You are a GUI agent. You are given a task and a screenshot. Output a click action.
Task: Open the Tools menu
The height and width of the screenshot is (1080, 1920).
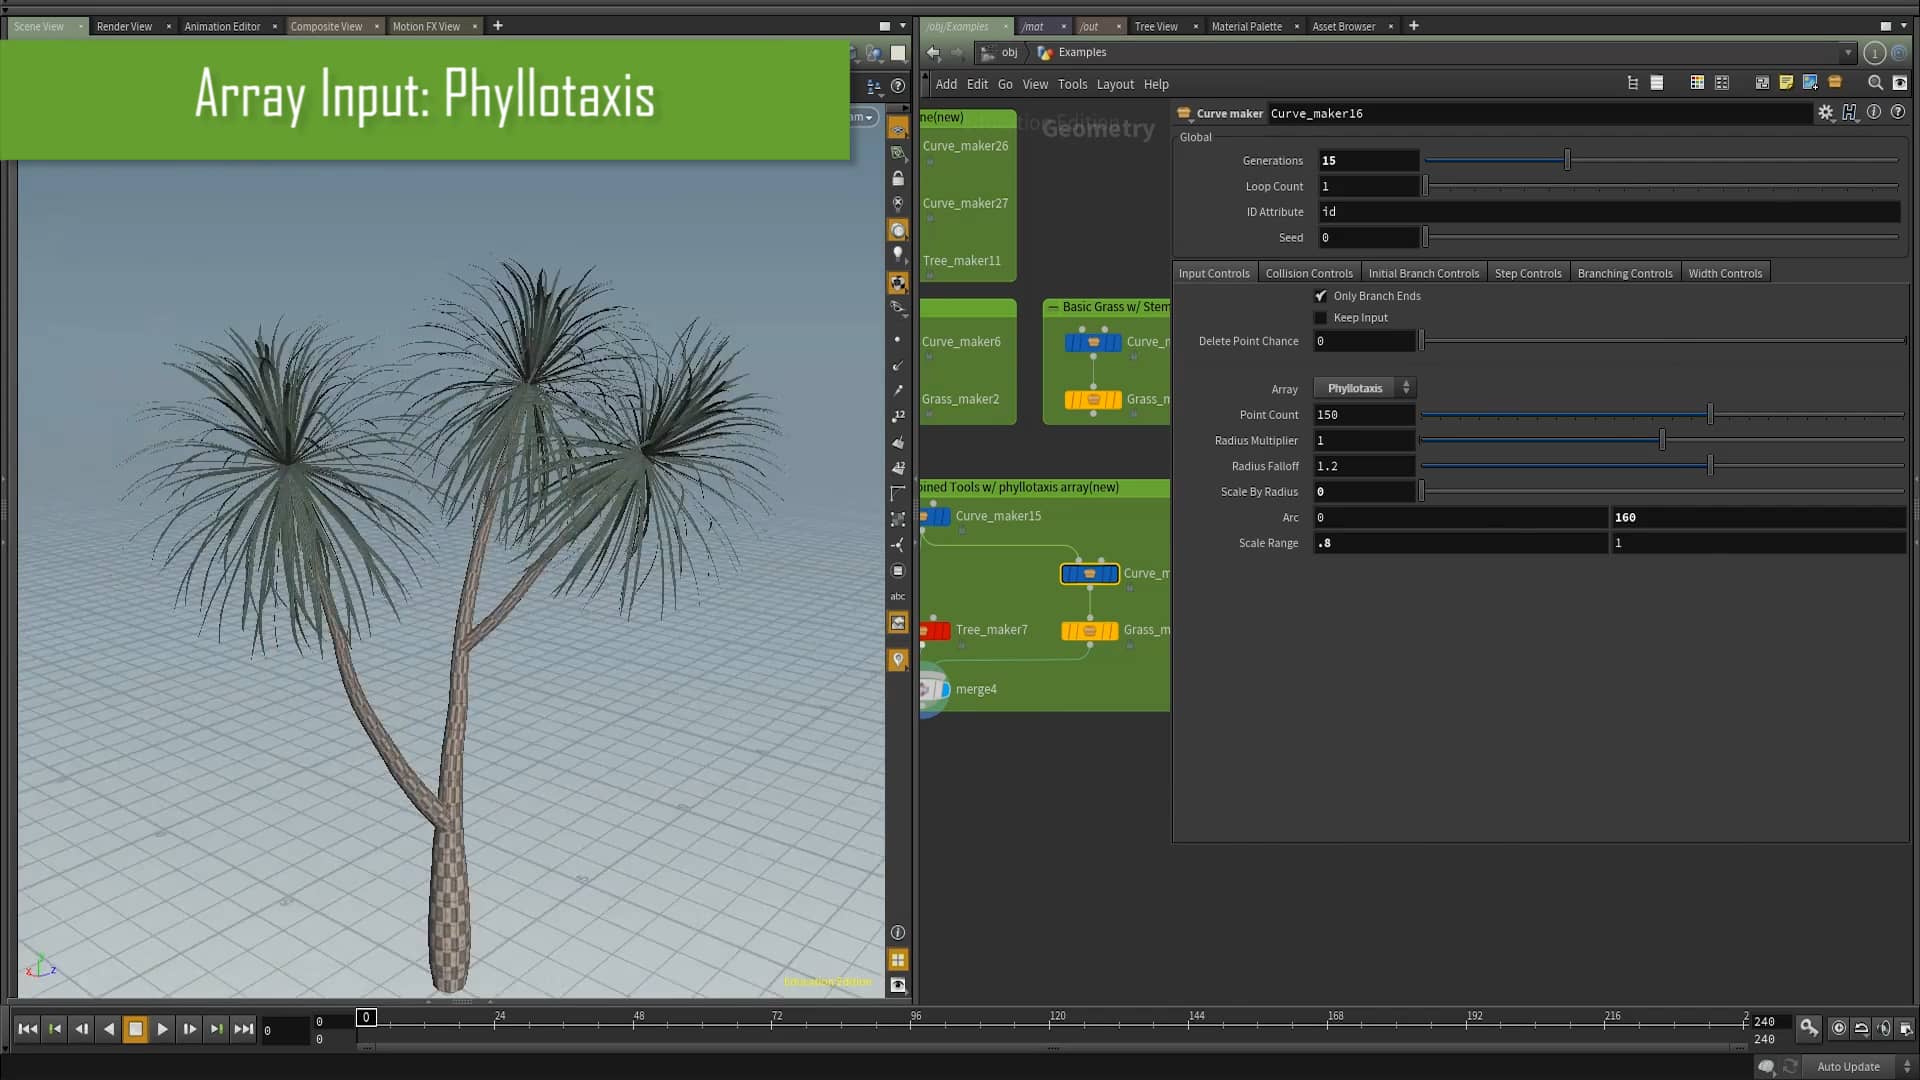(x=1073, y=84)
